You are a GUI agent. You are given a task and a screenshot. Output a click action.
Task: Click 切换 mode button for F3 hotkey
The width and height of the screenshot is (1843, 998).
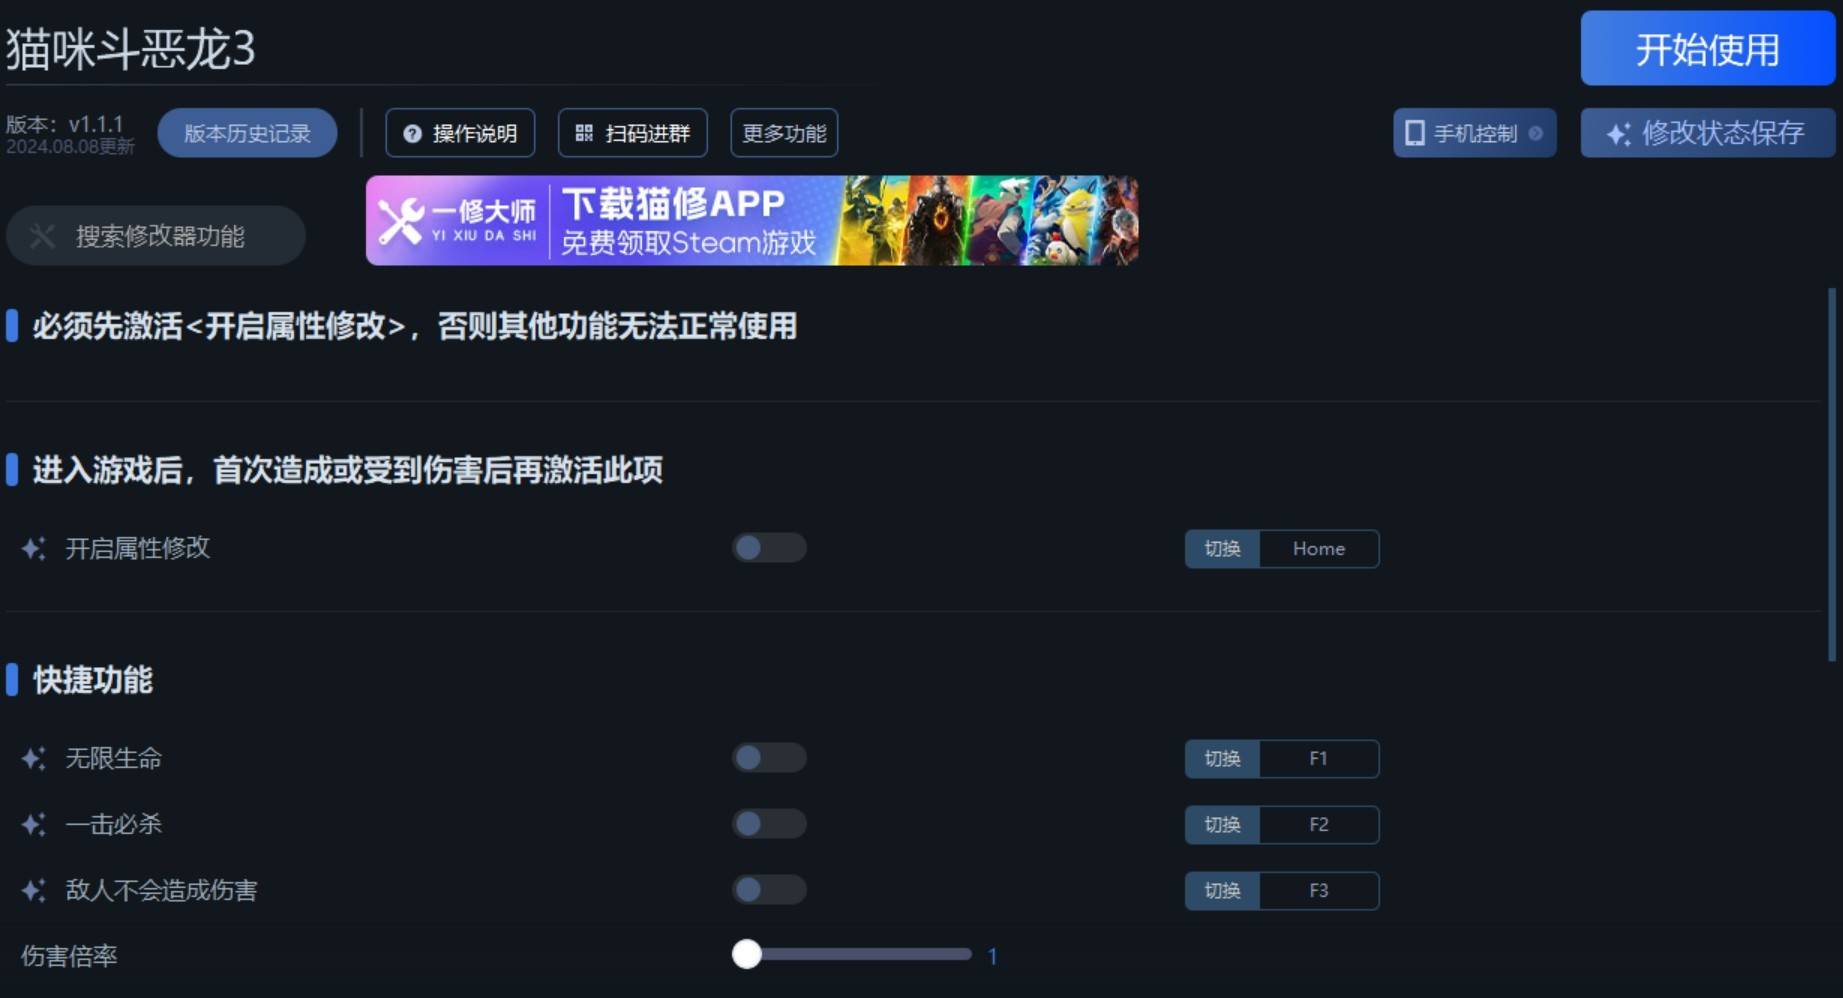pos(1222,891)
